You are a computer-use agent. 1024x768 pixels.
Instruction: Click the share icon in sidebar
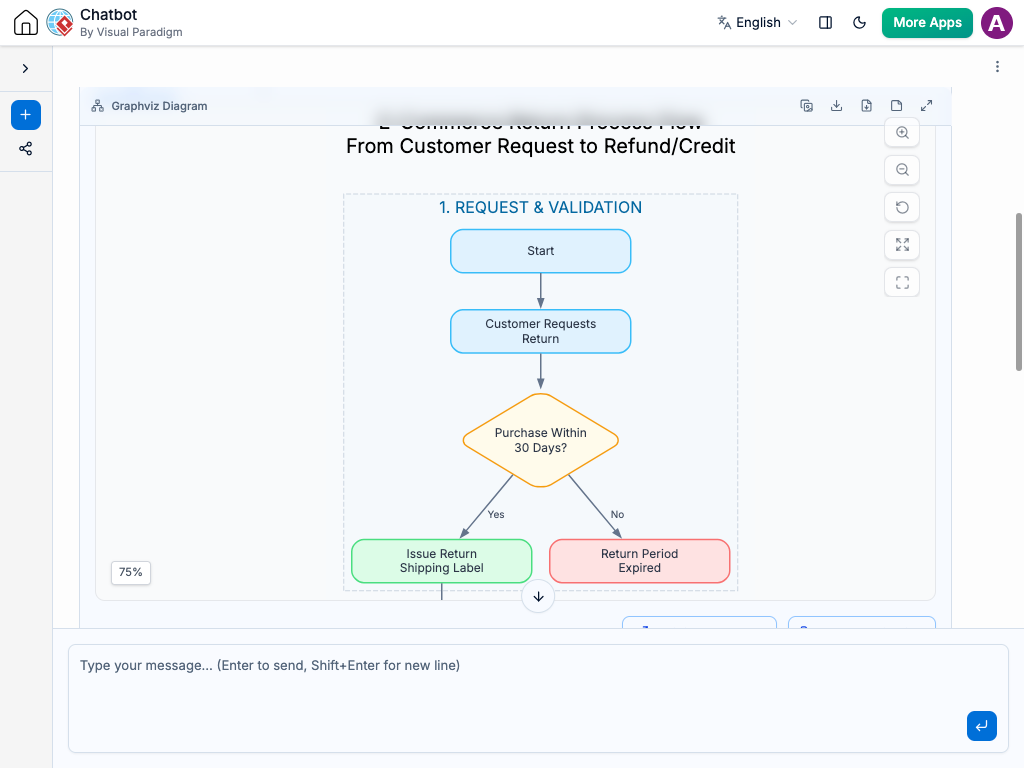(x=25, y=149)
